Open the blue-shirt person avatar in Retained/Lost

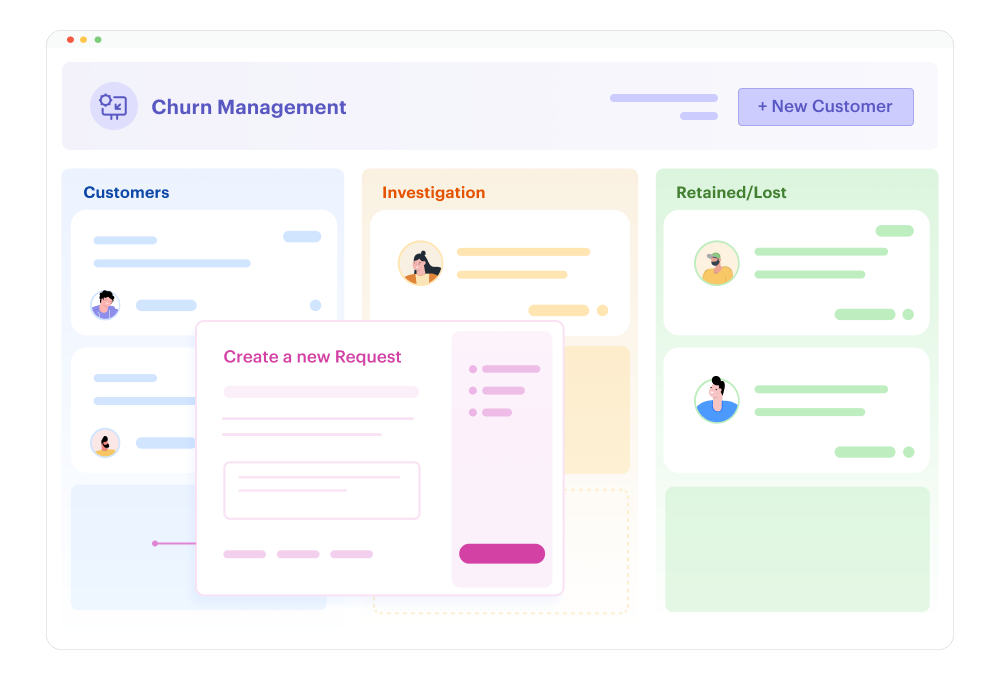tap(717, 399)
